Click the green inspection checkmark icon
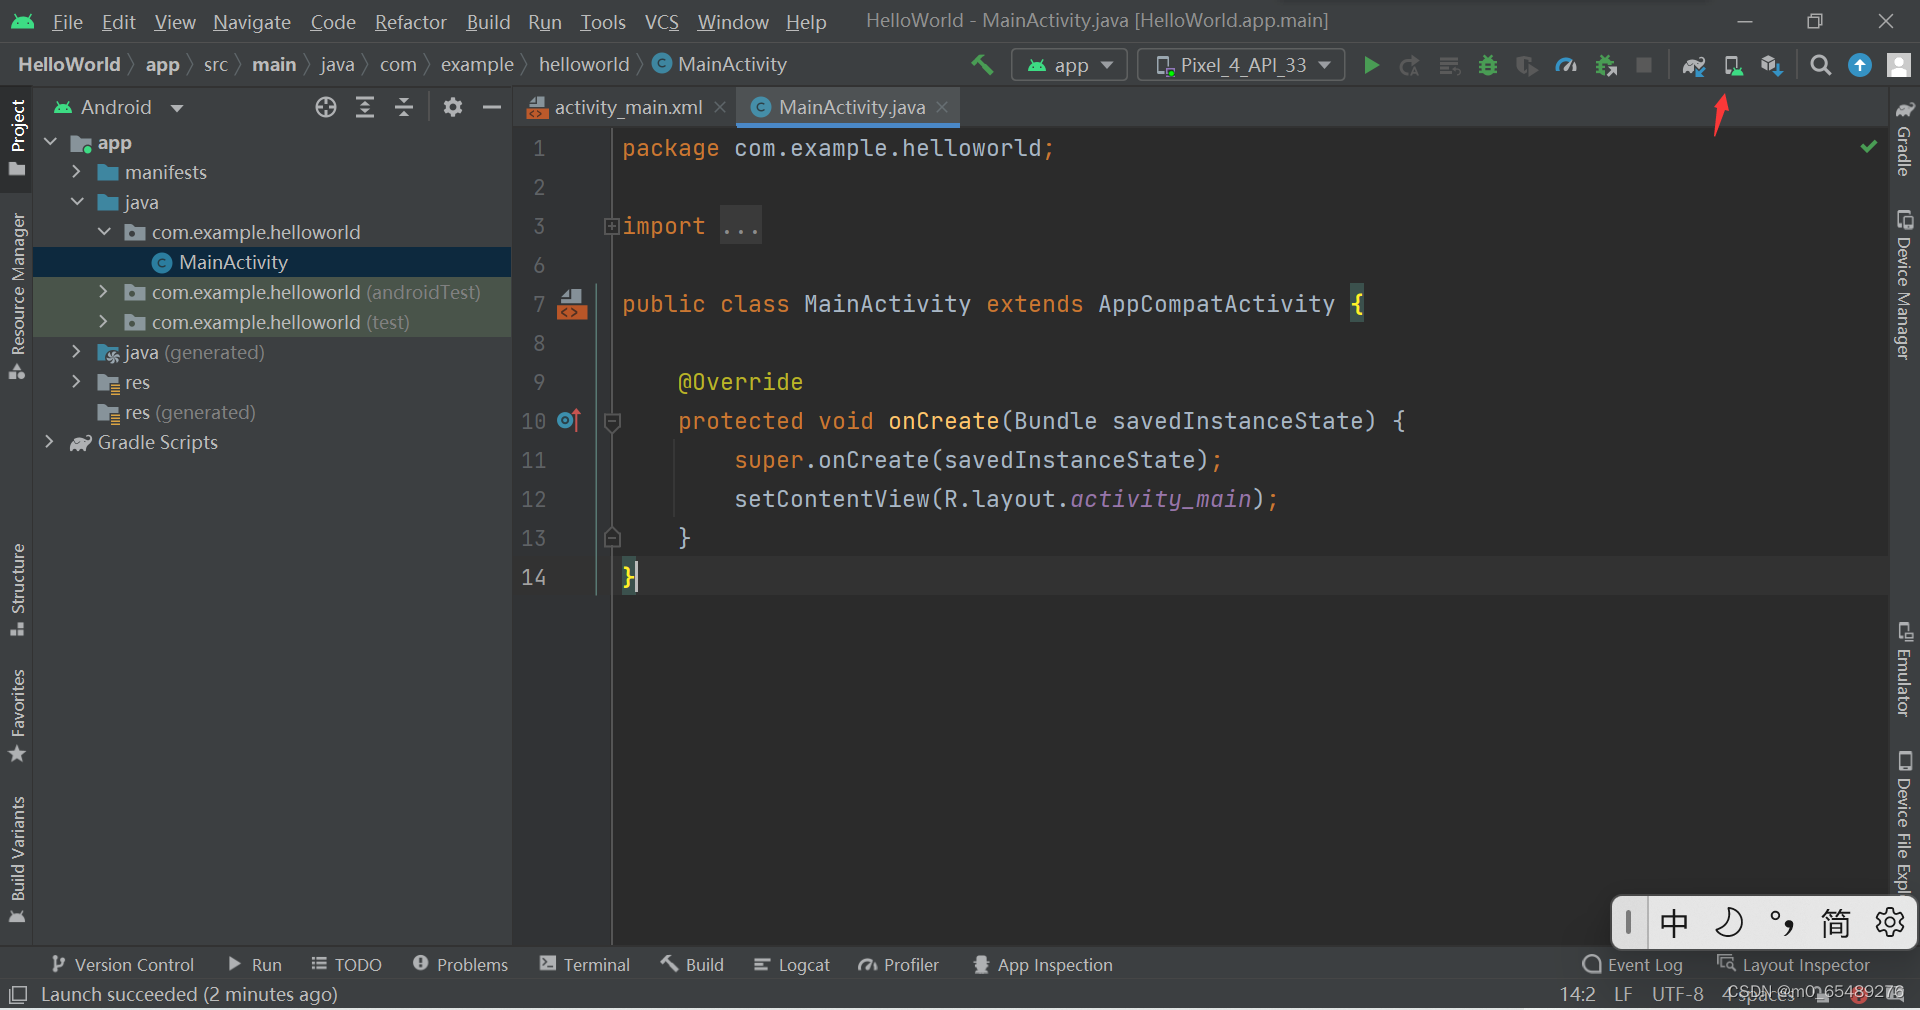 pyautogui.click(x=1868, y=147)
